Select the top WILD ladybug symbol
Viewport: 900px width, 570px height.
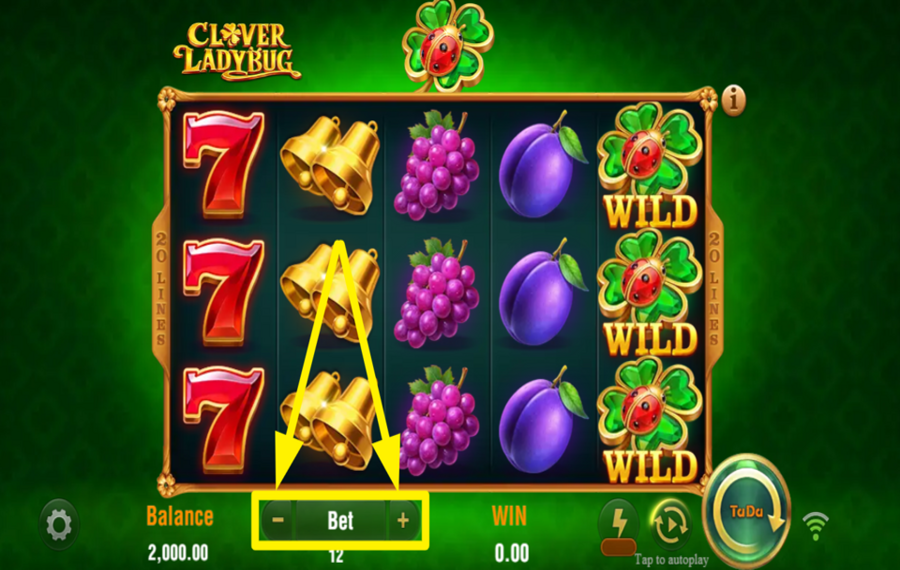click(650, 166)
